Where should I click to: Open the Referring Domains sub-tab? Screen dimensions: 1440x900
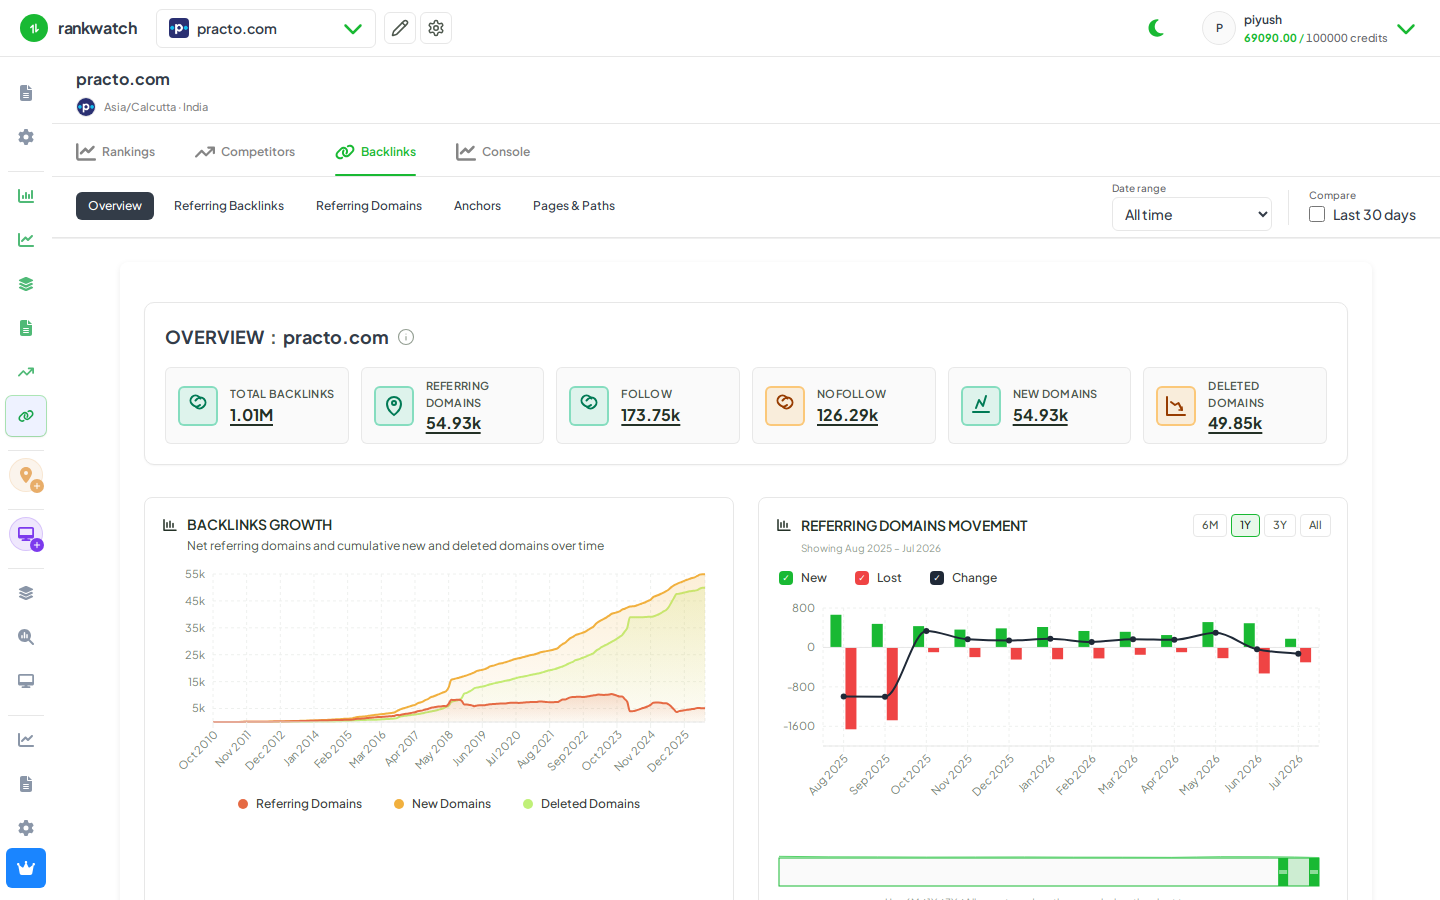369,206
